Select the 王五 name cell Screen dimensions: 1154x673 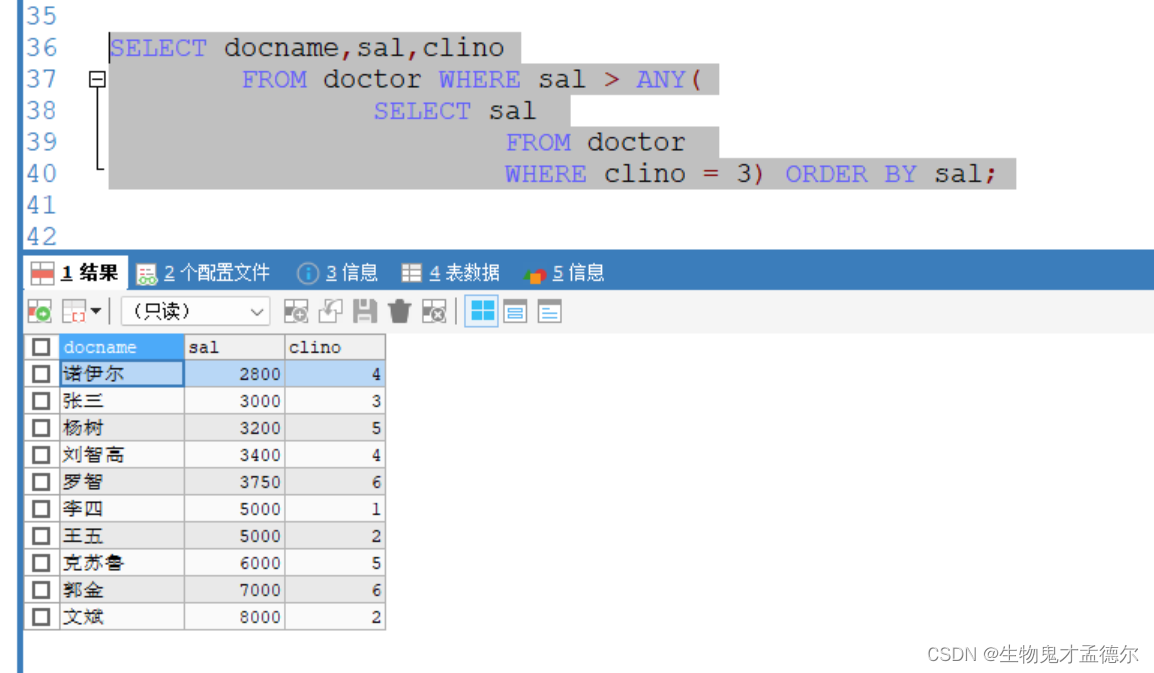pyautogui.click(x=121, y=536)
